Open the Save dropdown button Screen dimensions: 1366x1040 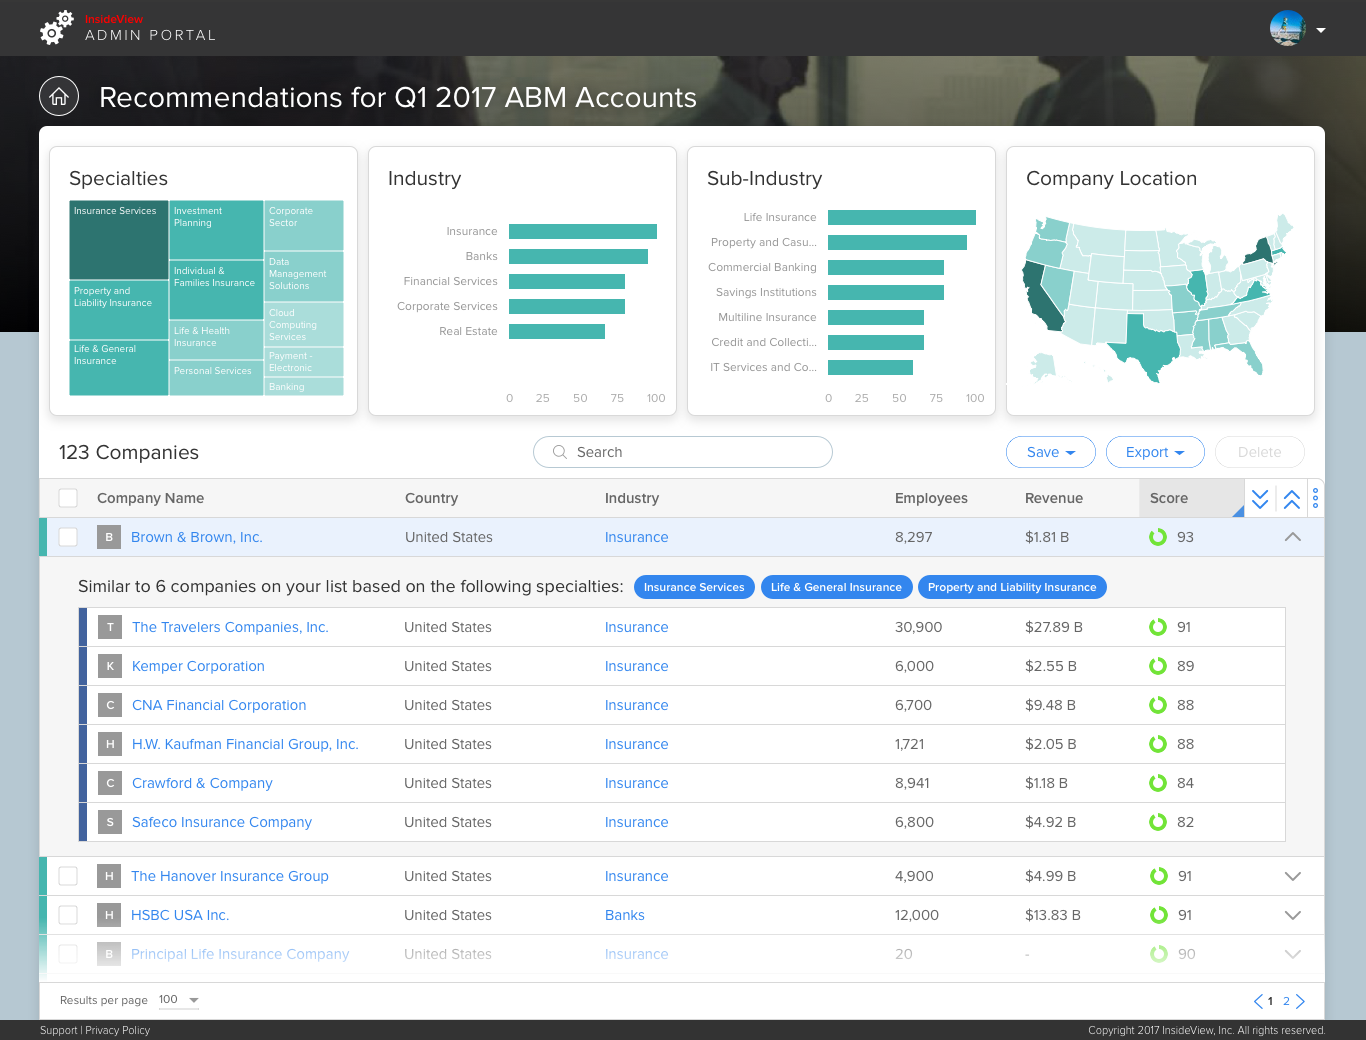point(1051,452)
